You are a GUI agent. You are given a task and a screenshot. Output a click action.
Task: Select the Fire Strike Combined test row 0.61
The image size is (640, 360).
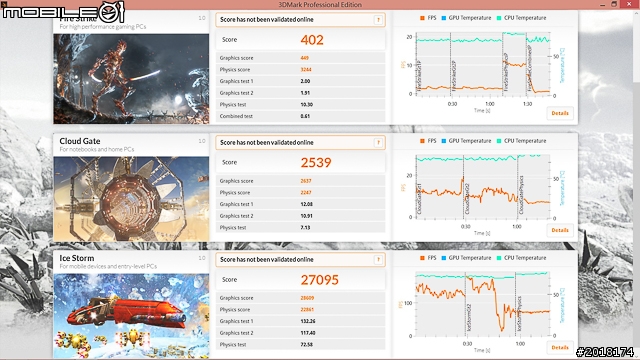[x=300, y=116]
